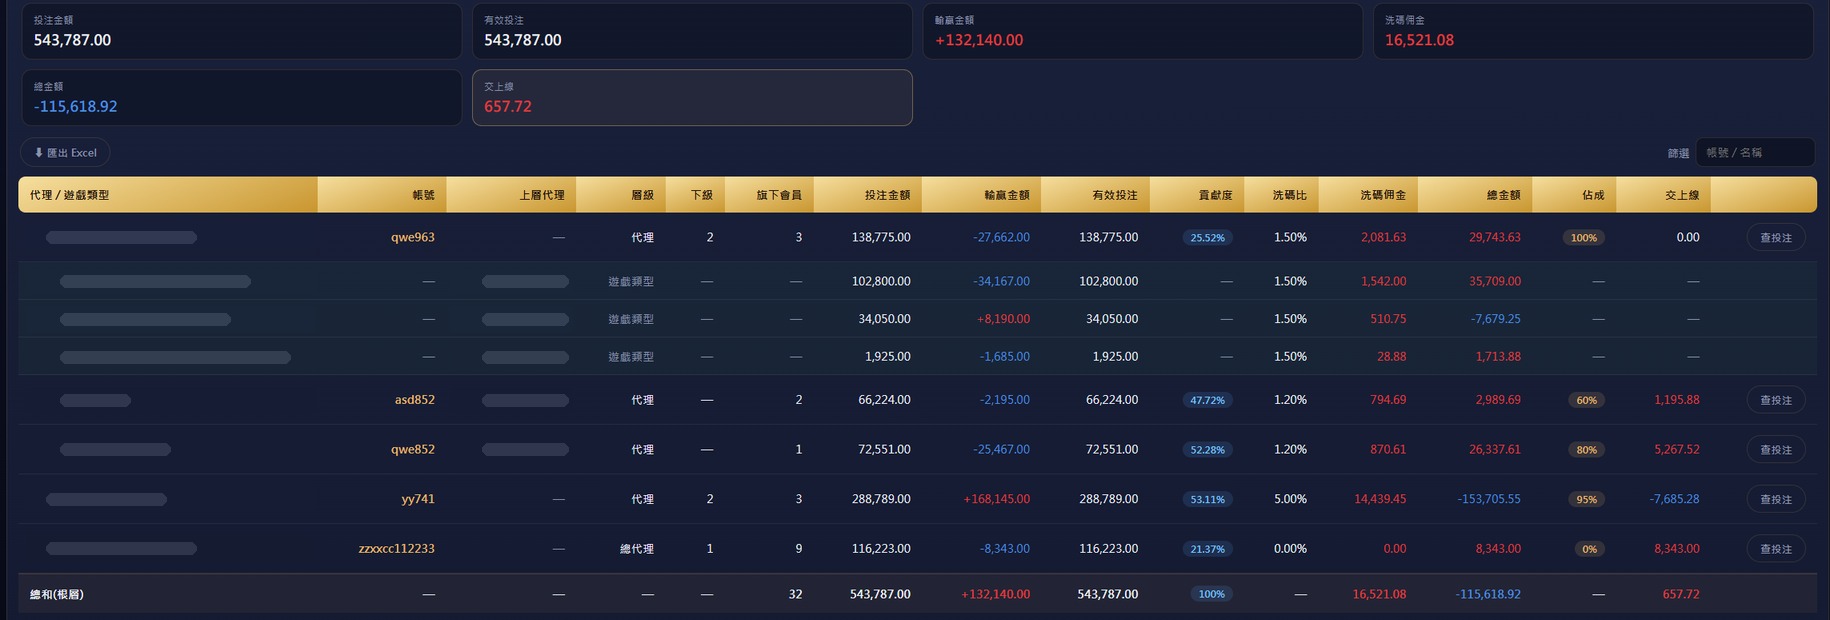
Task: Click the 8,343.00 upline value
Action: click(x=1677, y=549)
